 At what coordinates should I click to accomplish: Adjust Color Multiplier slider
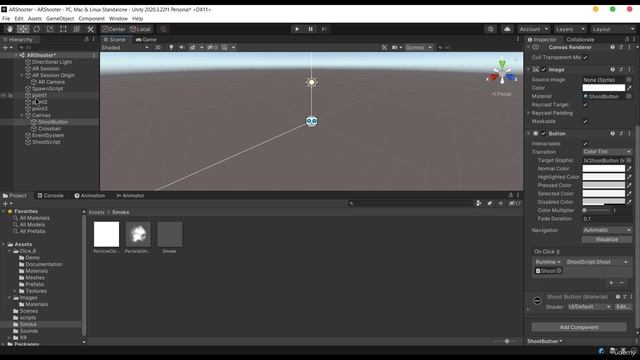tap(597, 210)
